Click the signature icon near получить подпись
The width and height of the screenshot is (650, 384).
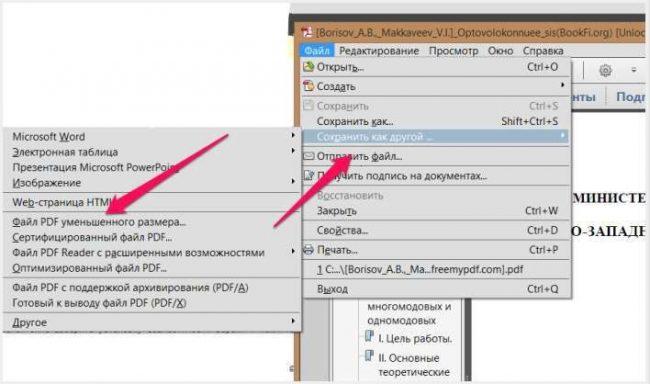[309, 175]
